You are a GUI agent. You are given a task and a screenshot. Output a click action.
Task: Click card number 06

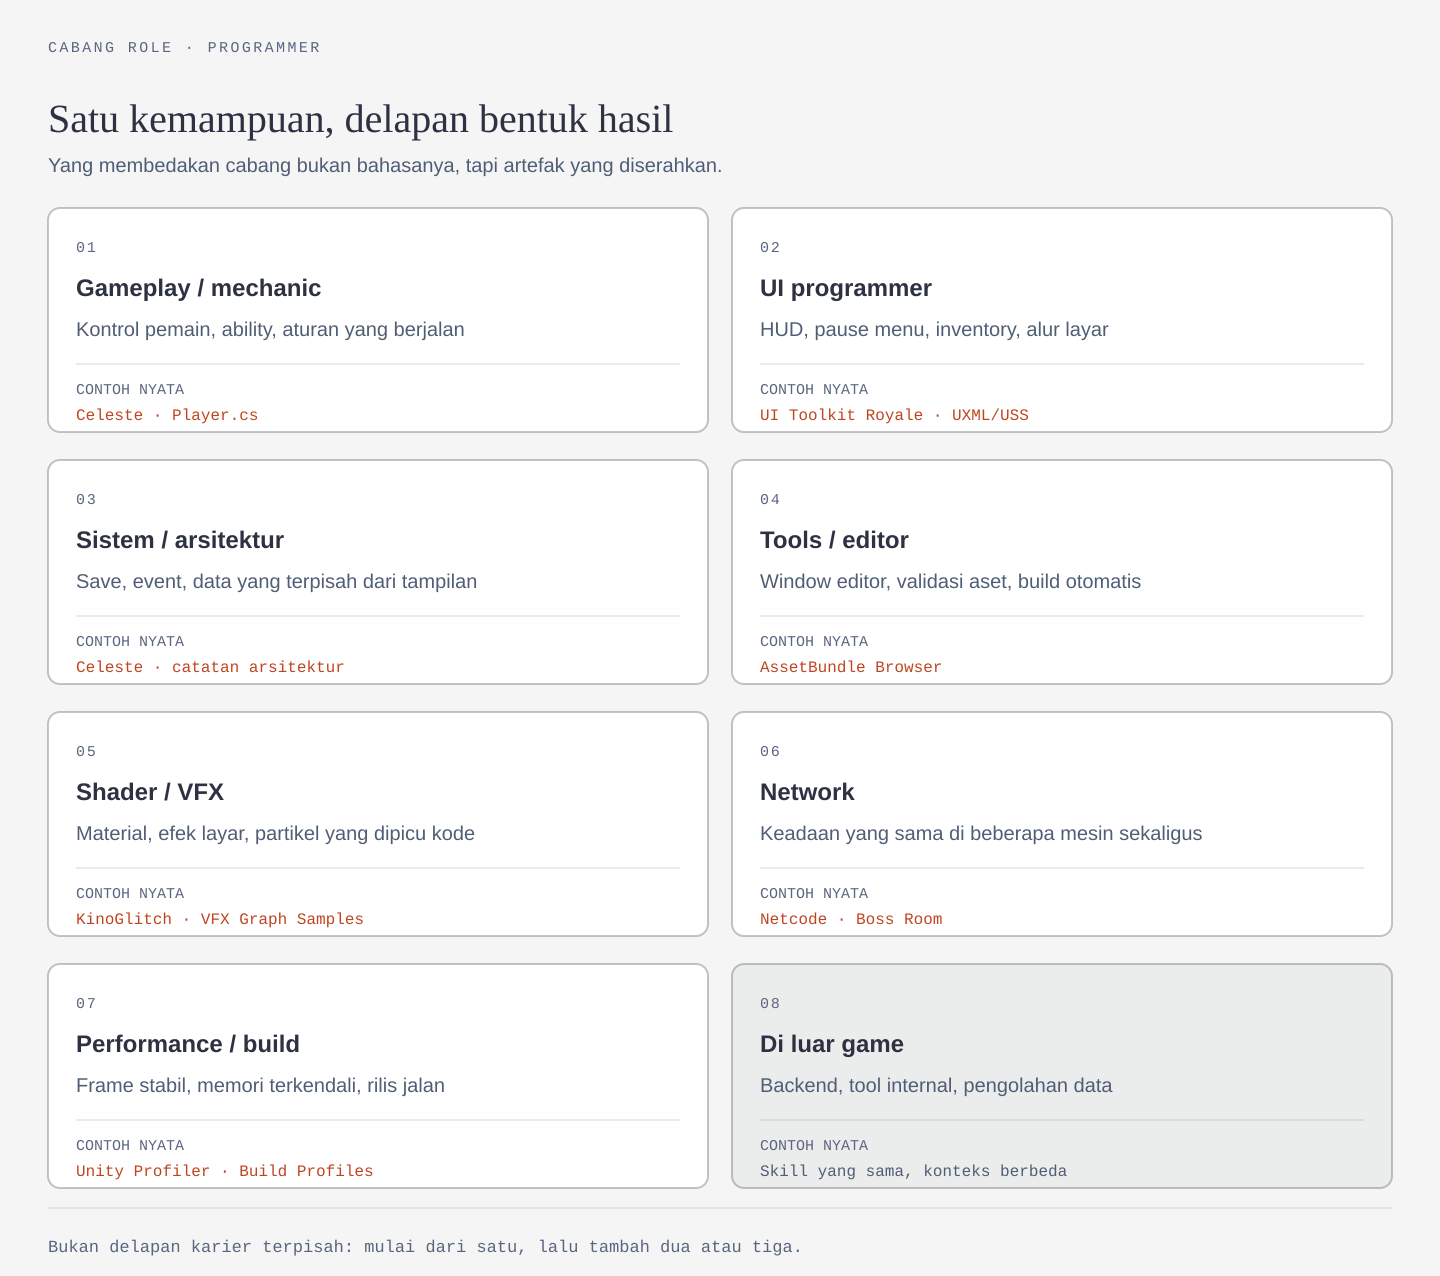(x=770, y=751)
